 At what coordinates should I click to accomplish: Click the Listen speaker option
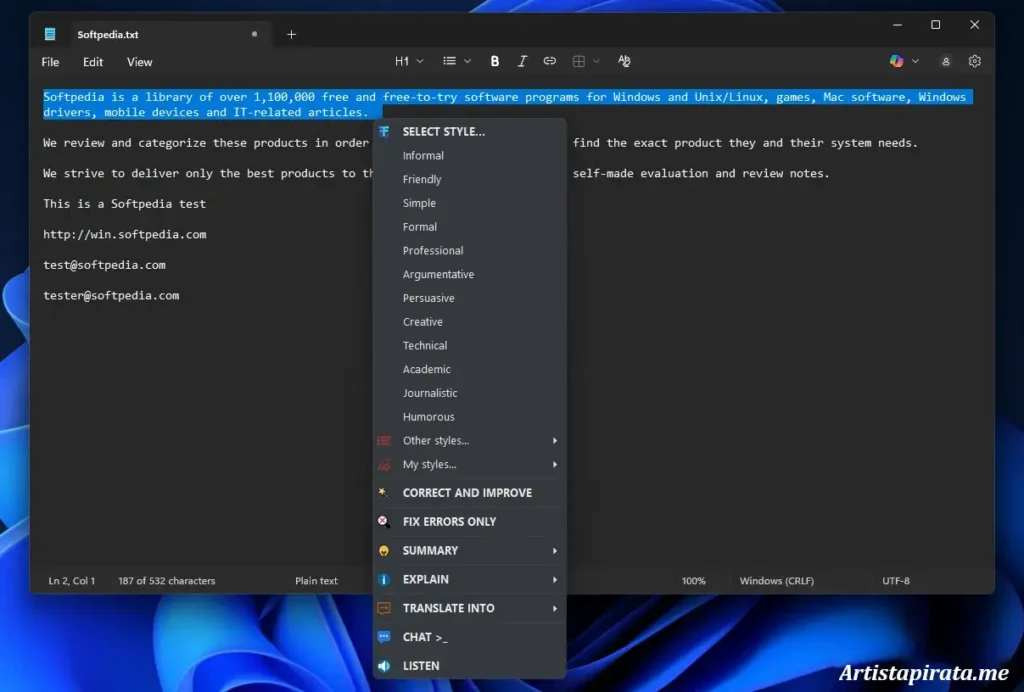(x=420, y=666)
